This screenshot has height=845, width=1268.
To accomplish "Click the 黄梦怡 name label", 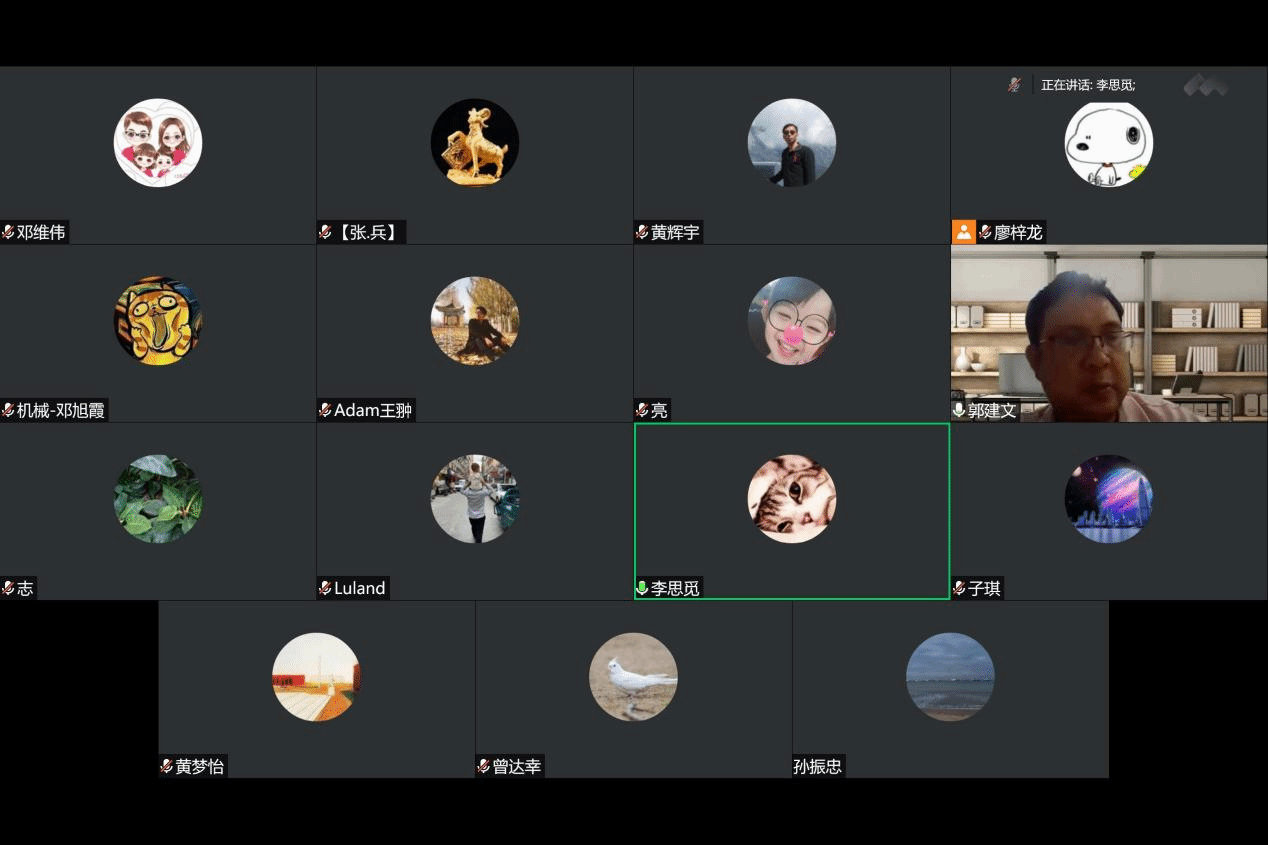I will tap(199, 766).
